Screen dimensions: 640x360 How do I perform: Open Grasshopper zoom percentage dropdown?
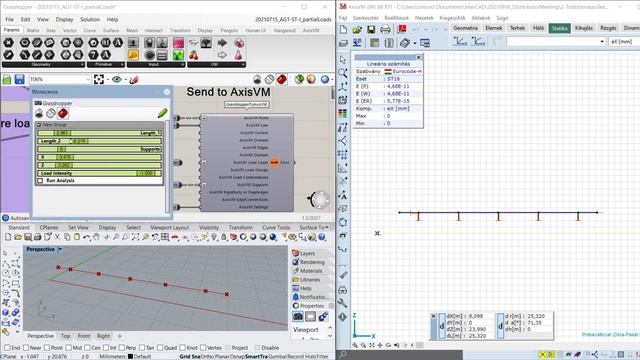(x=88, y=79)
